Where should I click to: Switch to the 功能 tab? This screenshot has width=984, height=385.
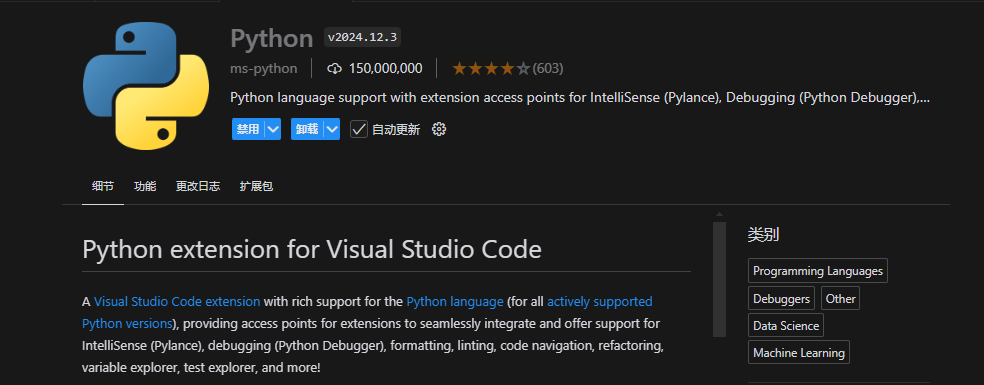[145, 186]
